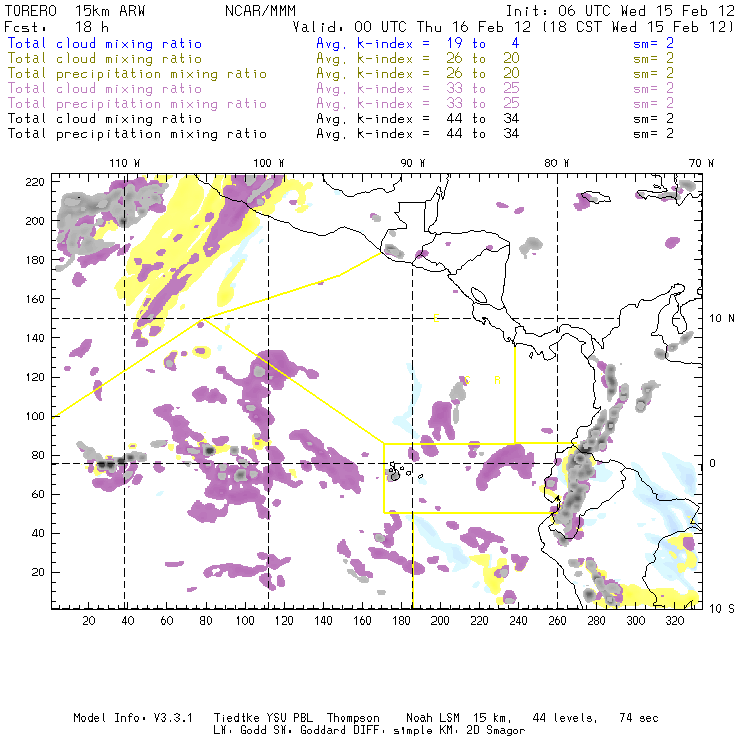This screenshot has width=740, height=740.
Task: Click the "80 W" longitude label
Action: pyautogui.click(x=556, y=163)
